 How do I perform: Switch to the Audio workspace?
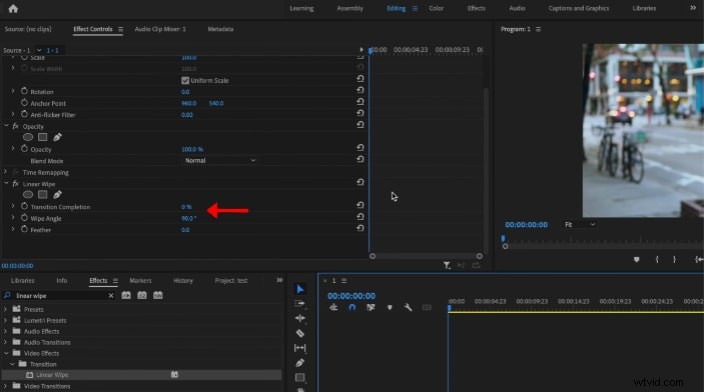(517, 8)
